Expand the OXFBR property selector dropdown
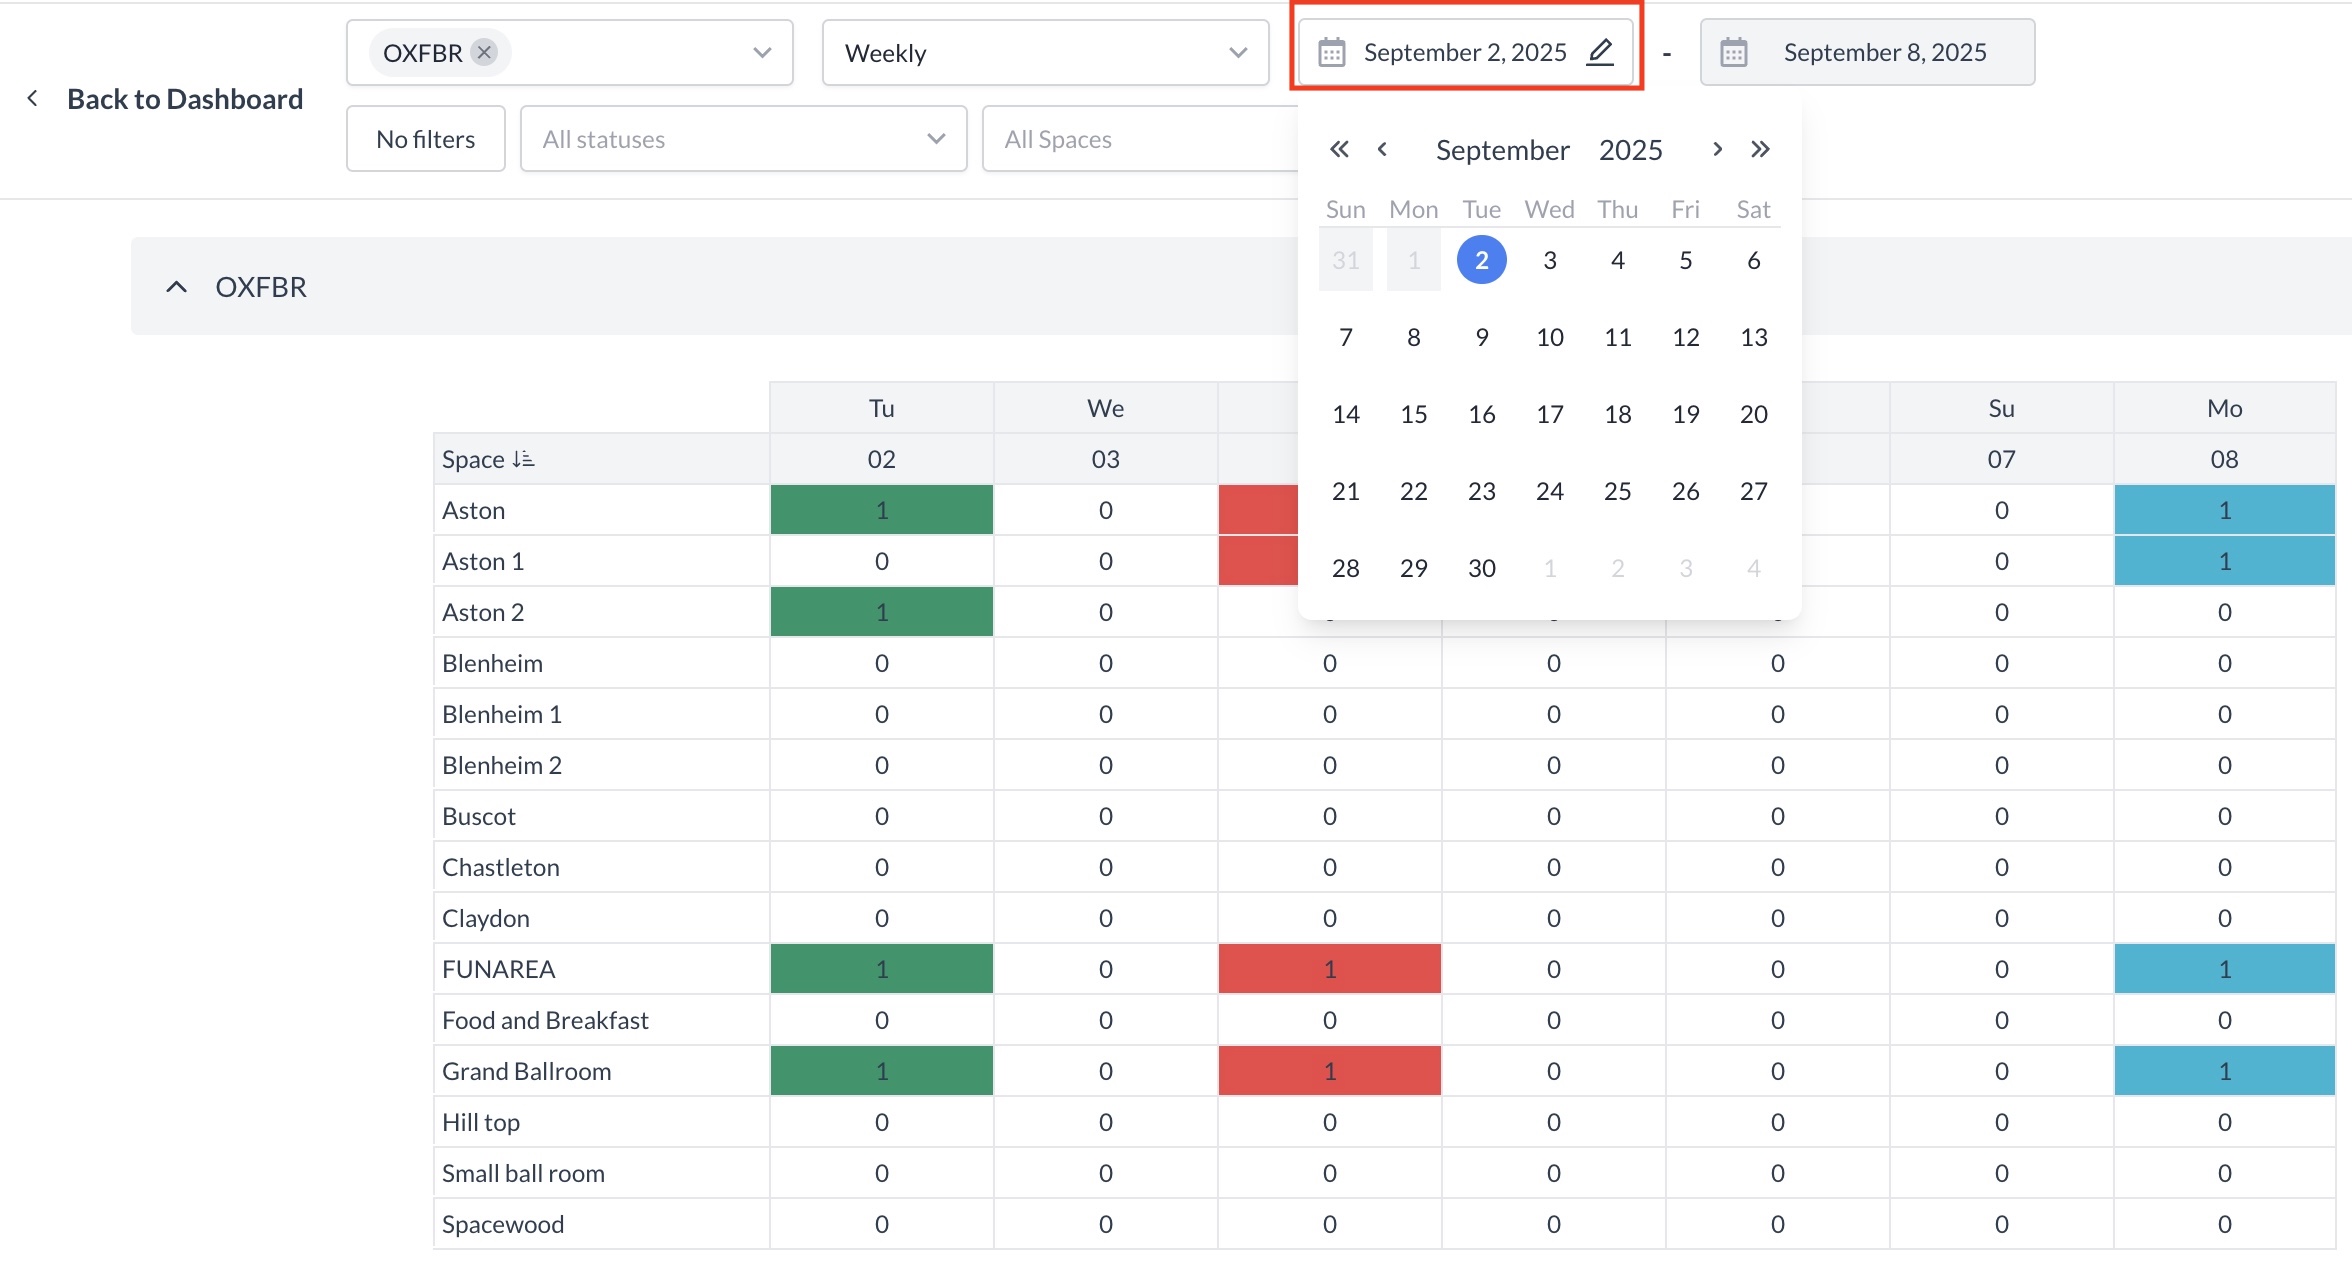2352x1272 pixels. 762,52
